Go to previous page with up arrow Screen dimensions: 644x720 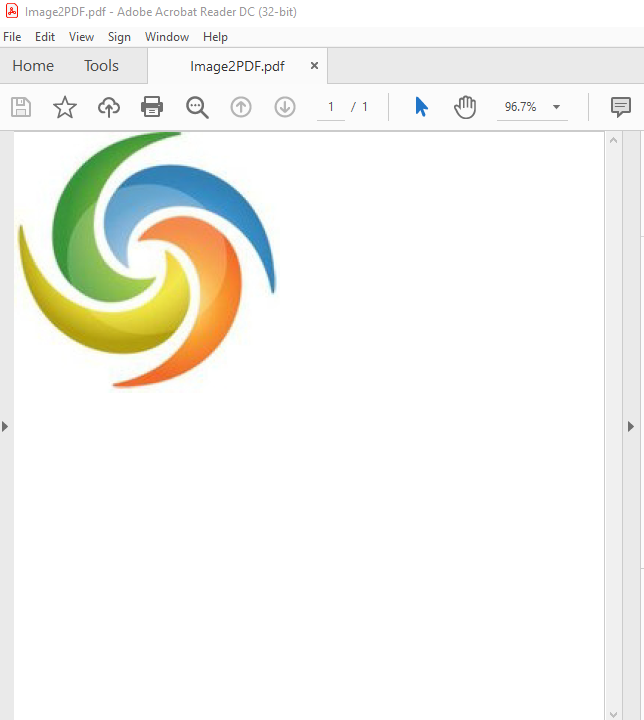[241, 107]
